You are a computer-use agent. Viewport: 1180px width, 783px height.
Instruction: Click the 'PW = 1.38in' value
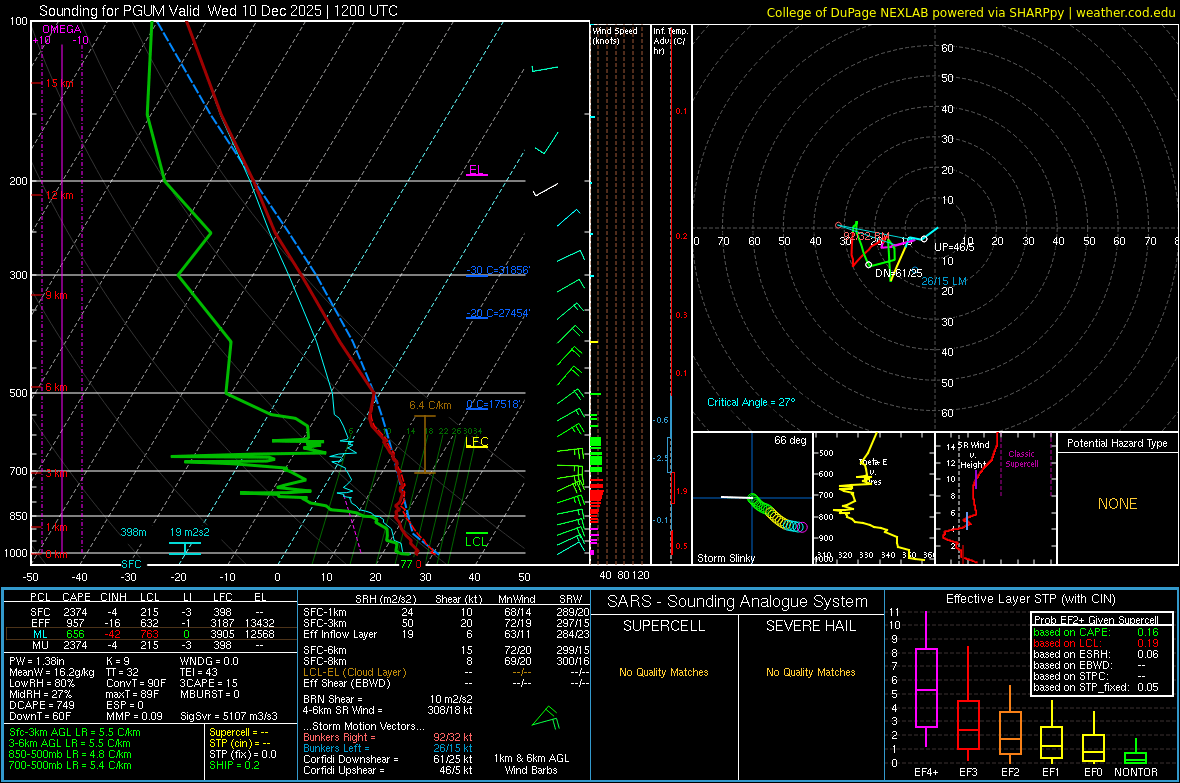pyautogui.click(x=36, y=661)
